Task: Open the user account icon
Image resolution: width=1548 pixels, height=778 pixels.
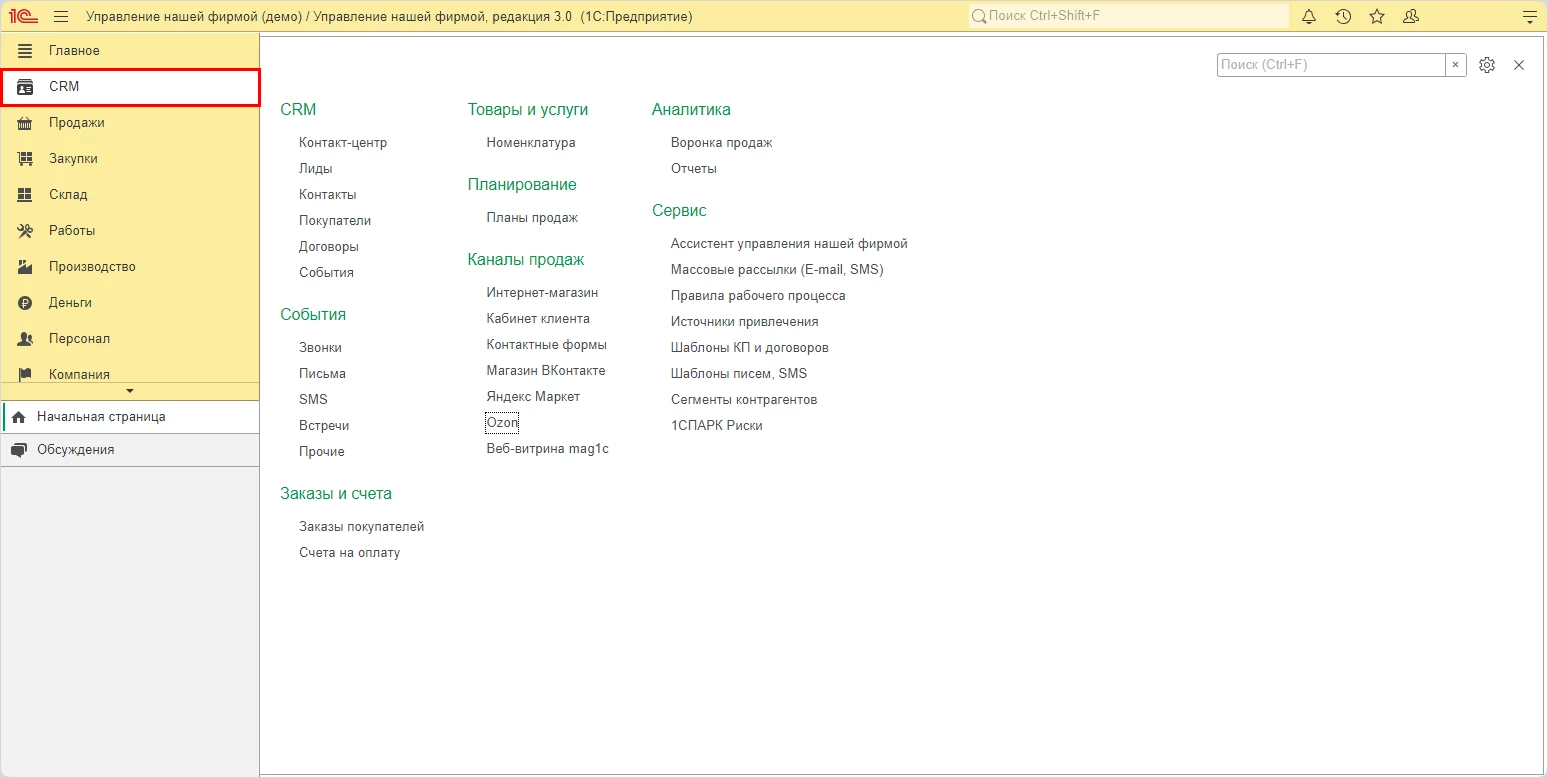Action: (x=1411, y=16)
